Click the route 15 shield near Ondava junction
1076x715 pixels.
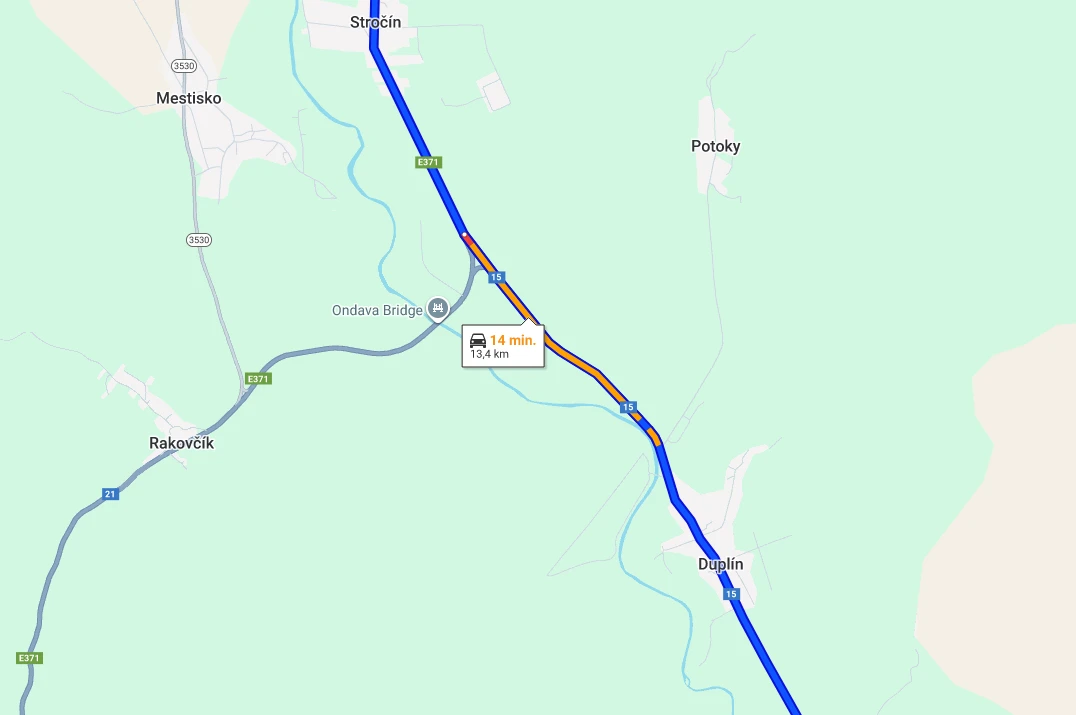tap(496, 277)
